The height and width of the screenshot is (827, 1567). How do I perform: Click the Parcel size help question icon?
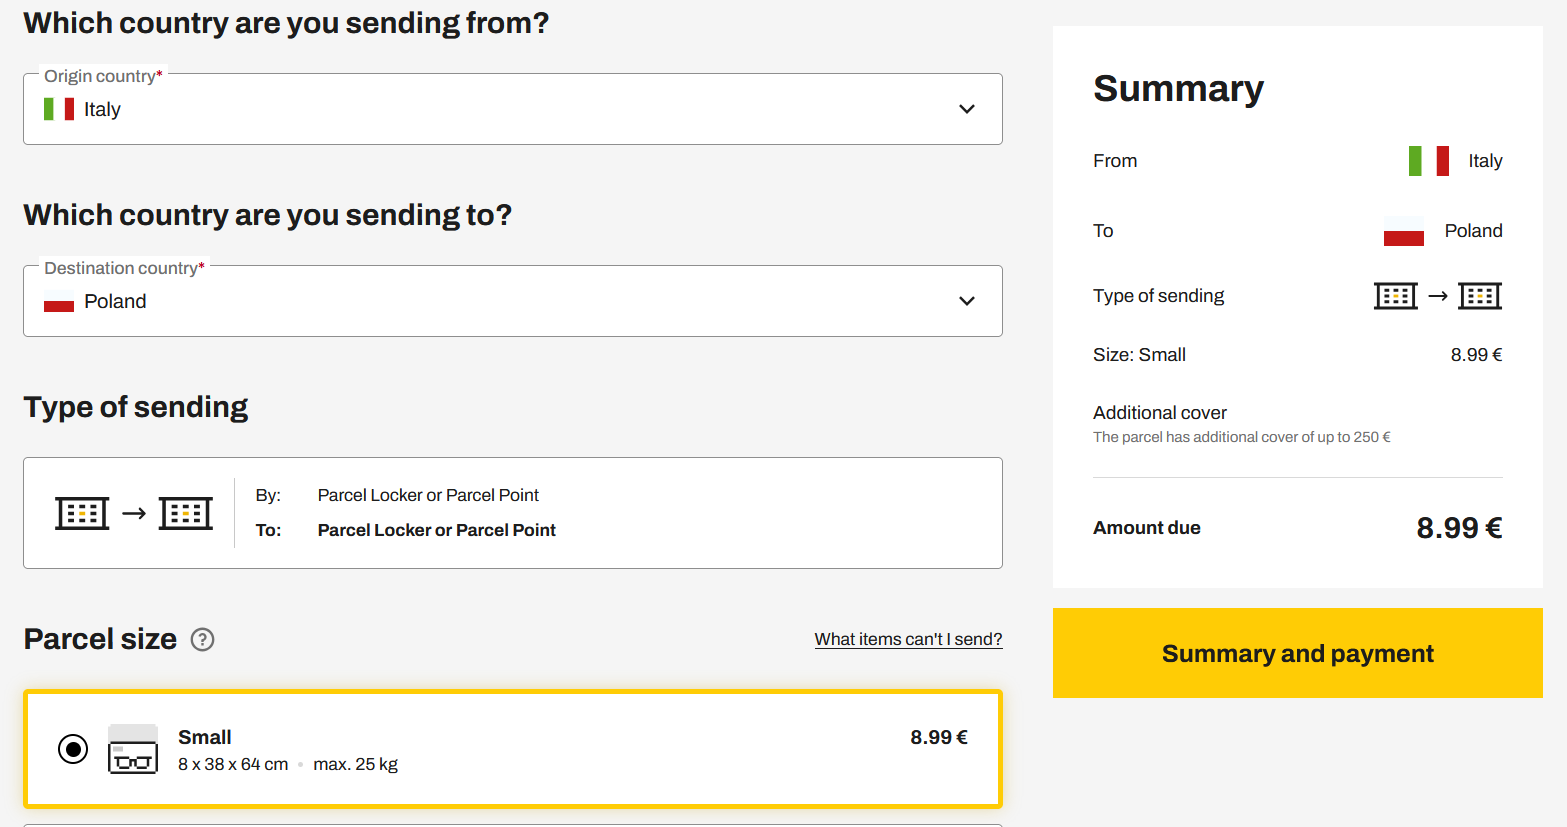pyautogui.click(x=202, y=640)
